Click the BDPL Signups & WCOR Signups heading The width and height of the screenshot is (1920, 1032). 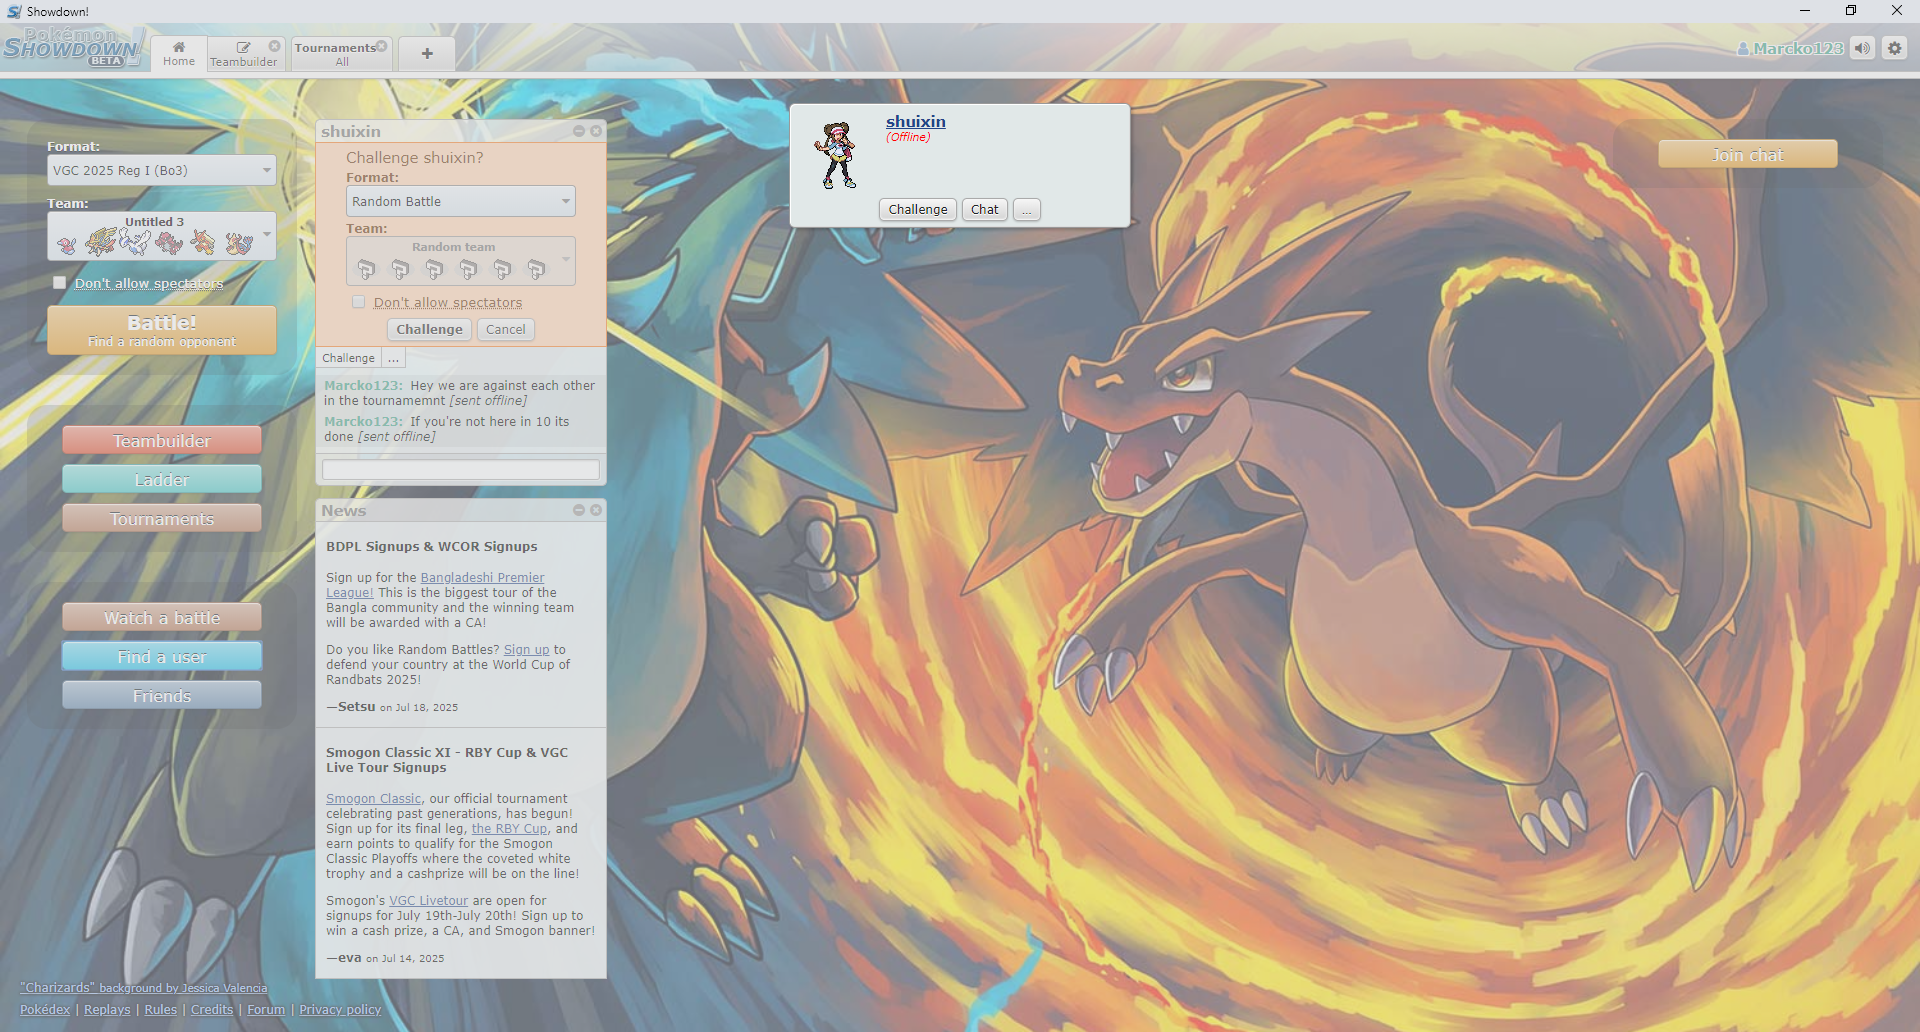(432, 547)
